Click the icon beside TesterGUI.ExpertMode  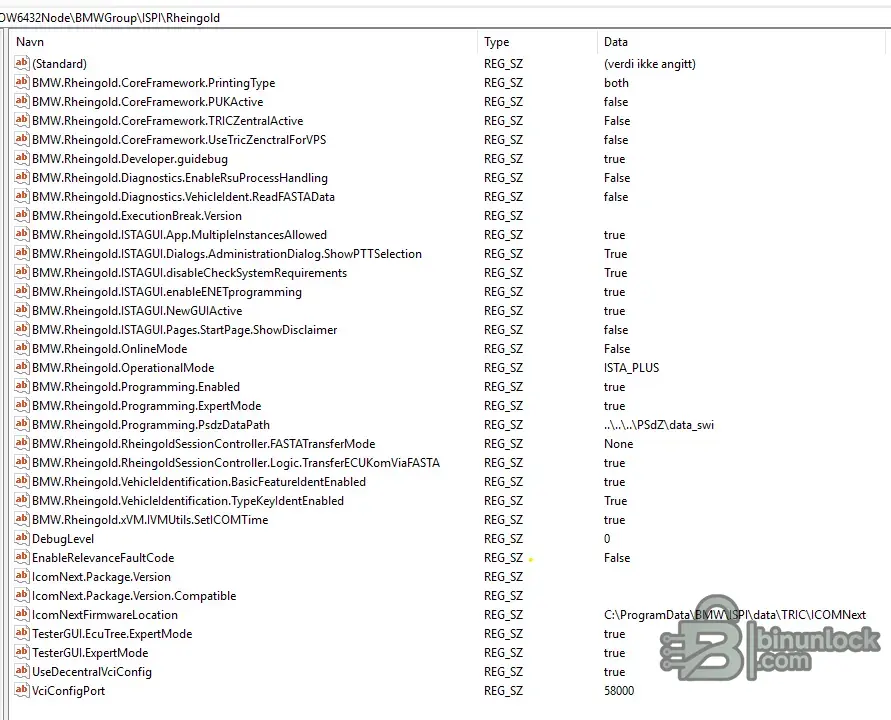(x=22, y=653)
